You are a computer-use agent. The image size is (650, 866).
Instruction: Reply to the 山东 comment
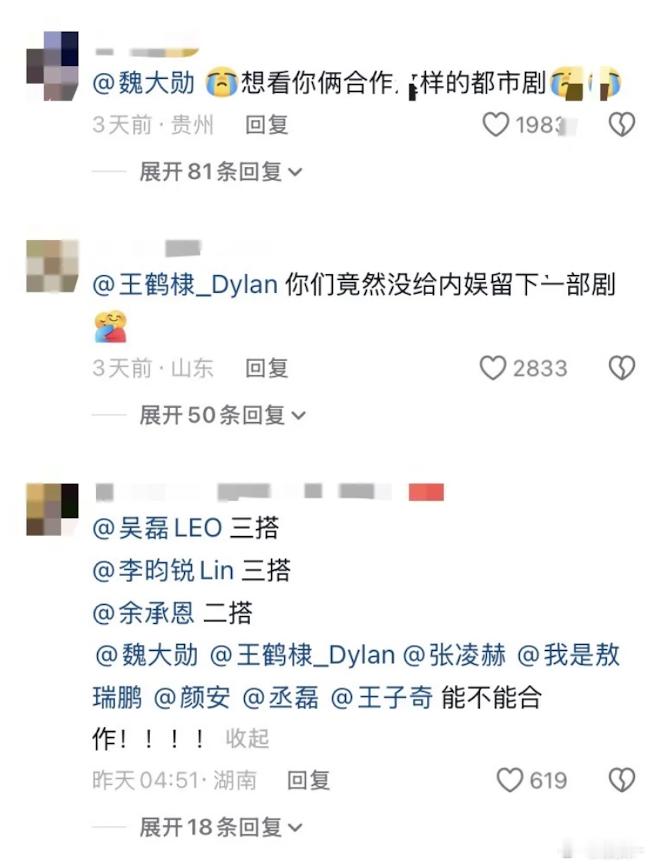click(267, 368)
